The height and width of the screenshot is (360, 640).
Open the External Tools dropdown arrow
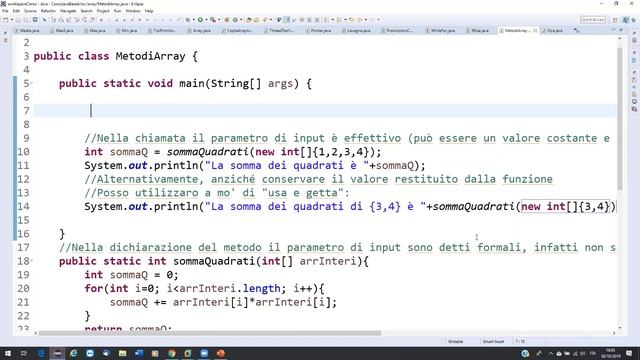[219, 20]
